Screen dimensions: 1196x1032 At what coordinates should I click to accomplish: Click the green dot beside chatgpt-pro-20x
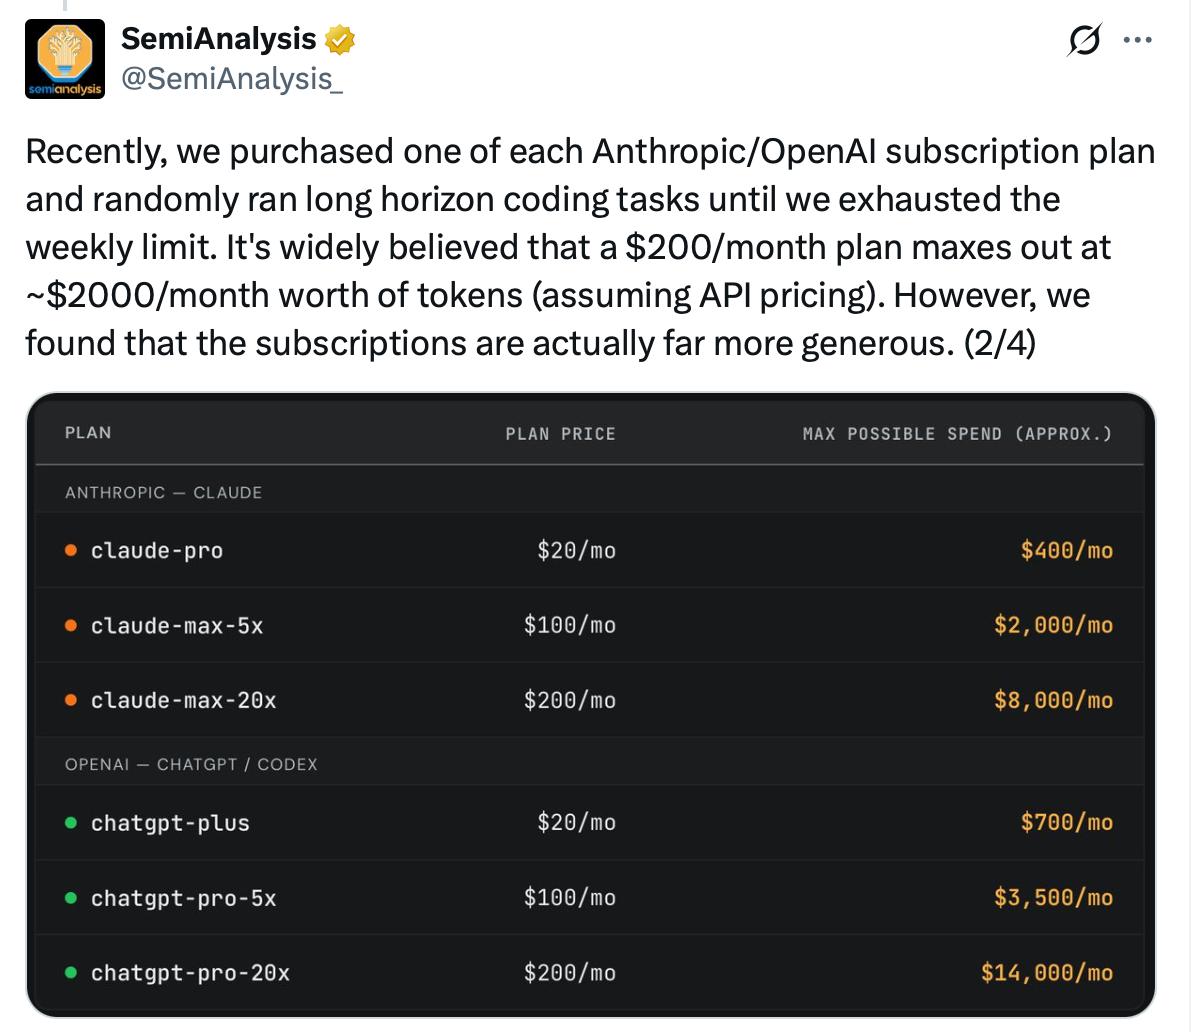pos(71,973)
